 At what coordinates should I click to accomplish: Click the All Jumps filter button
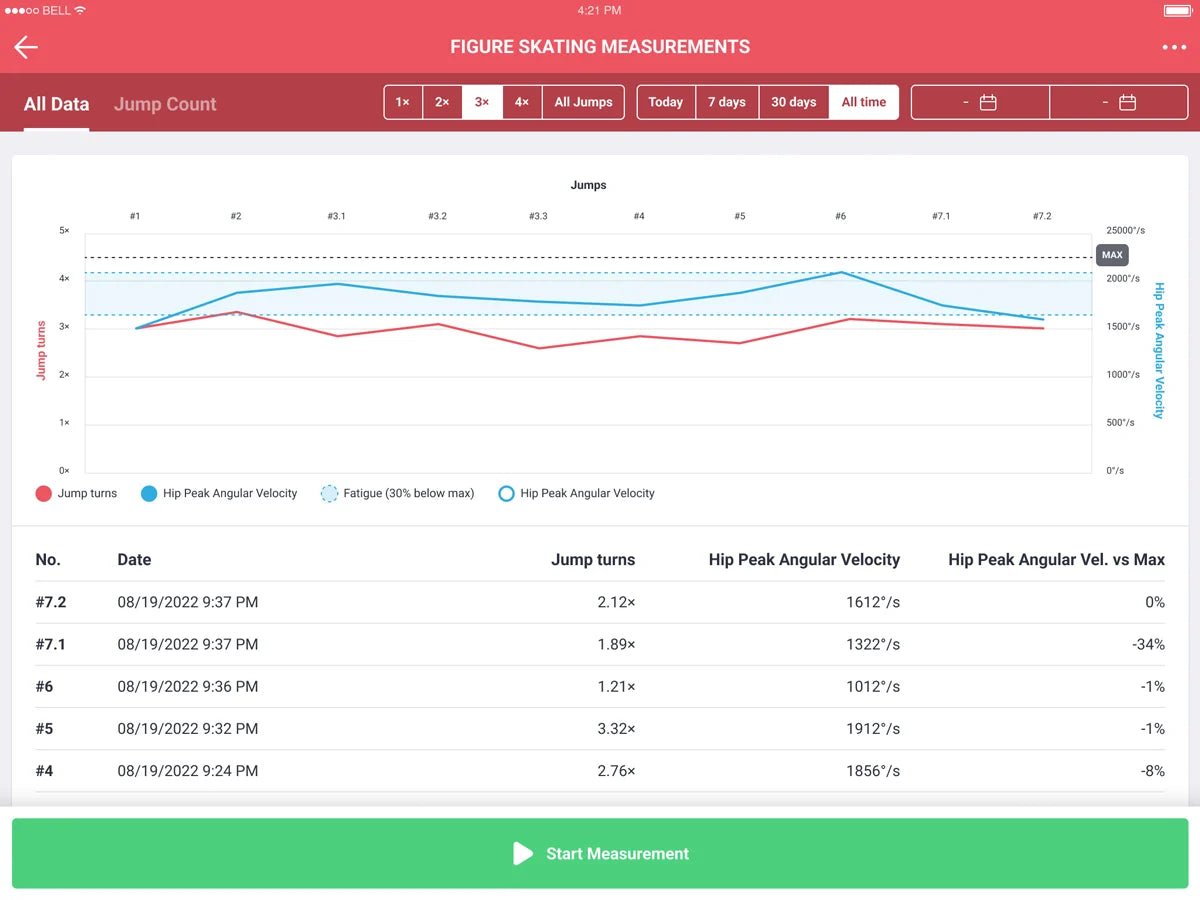pos(583,101)
